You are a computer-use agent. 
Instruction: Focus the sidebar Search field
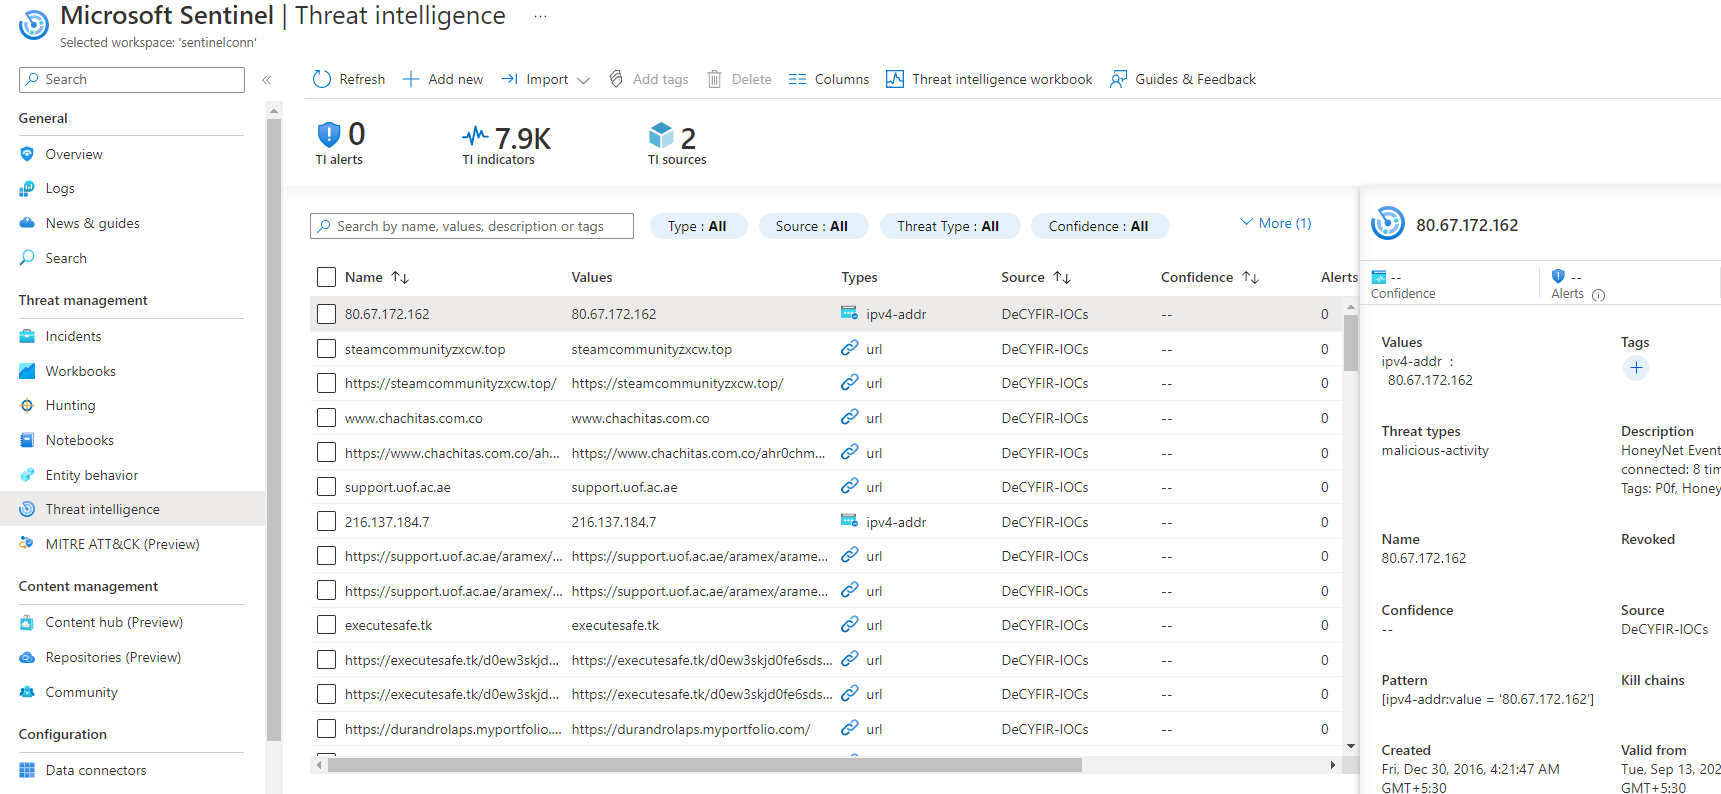pyautogui.click(x=132, y=80)
